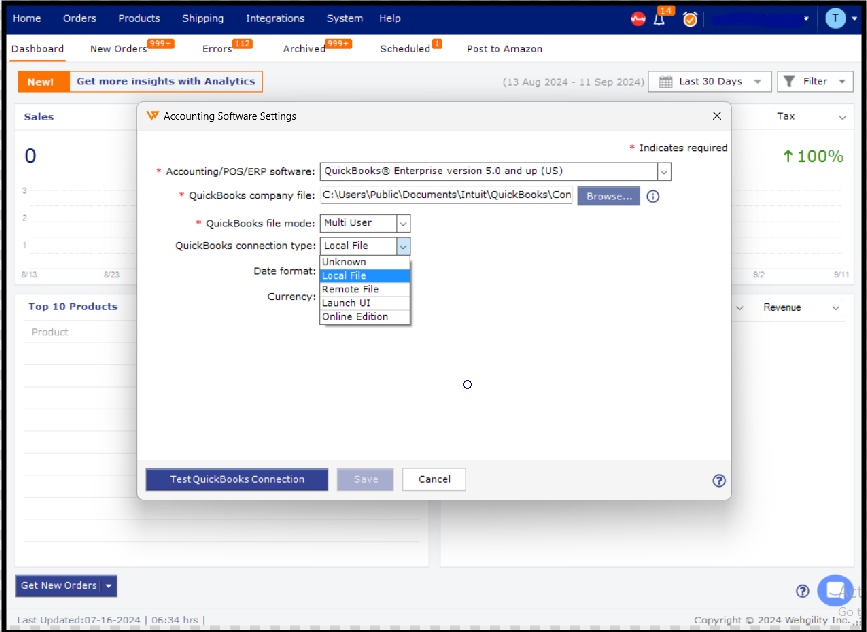The height and width of the screenshot is (632, 867).
Task: Click the Filter funnel icon
Action: (789, 81)
